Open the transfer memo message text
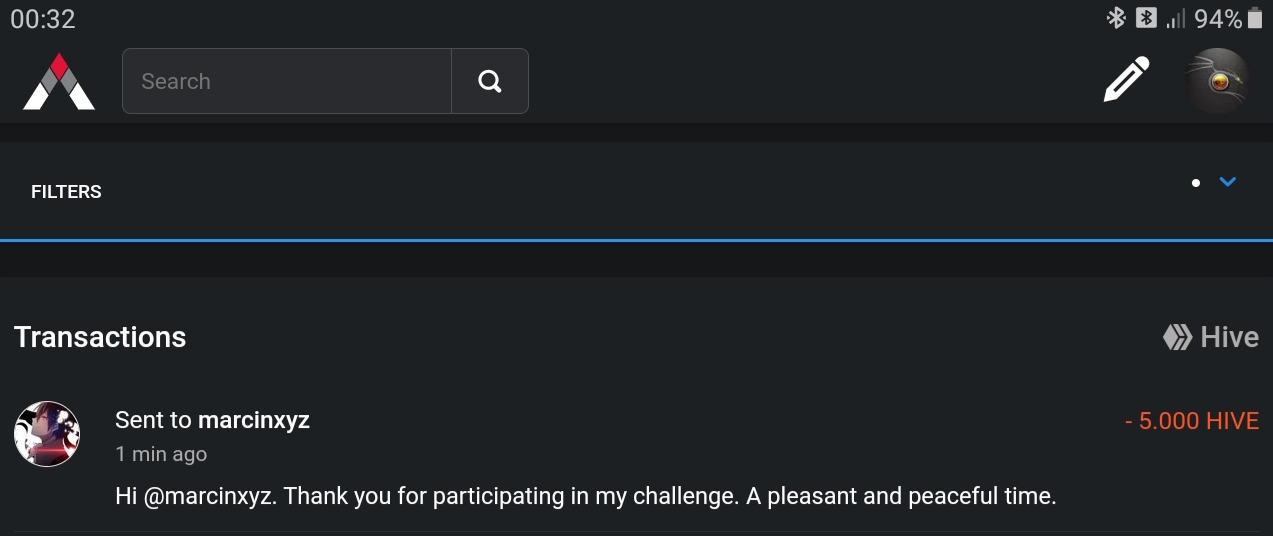The width and height of the screenshot is (1273, 536). (586, 496)
